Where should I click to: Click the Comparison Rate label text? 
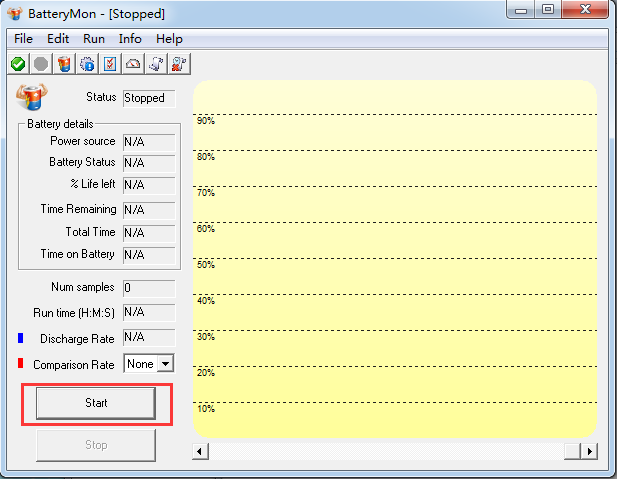[74, 365]
